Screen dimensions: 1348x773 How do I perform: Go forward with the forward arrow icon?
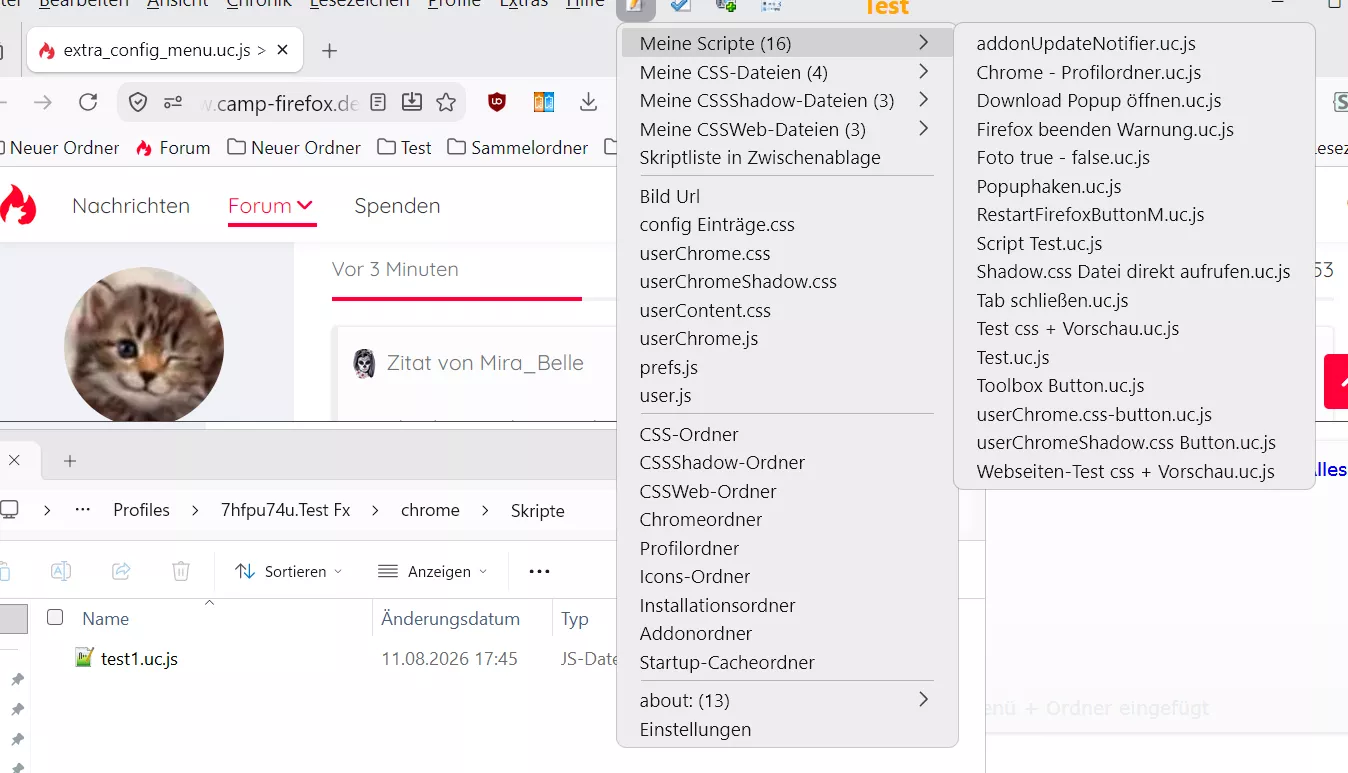click(x=43, y=102)
